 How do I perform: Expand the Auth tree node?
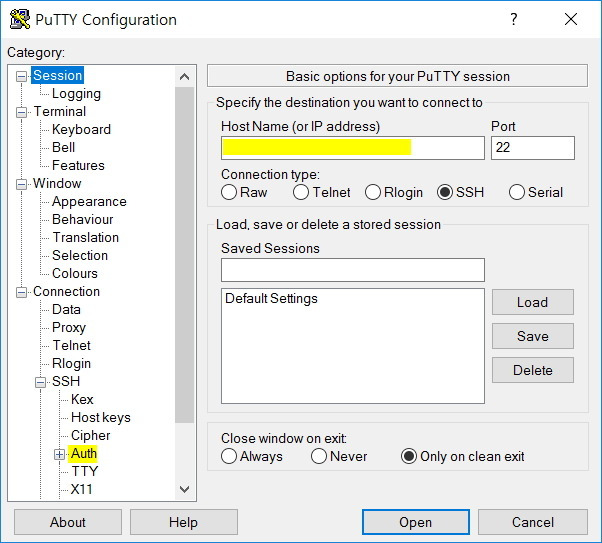[59, 454]
